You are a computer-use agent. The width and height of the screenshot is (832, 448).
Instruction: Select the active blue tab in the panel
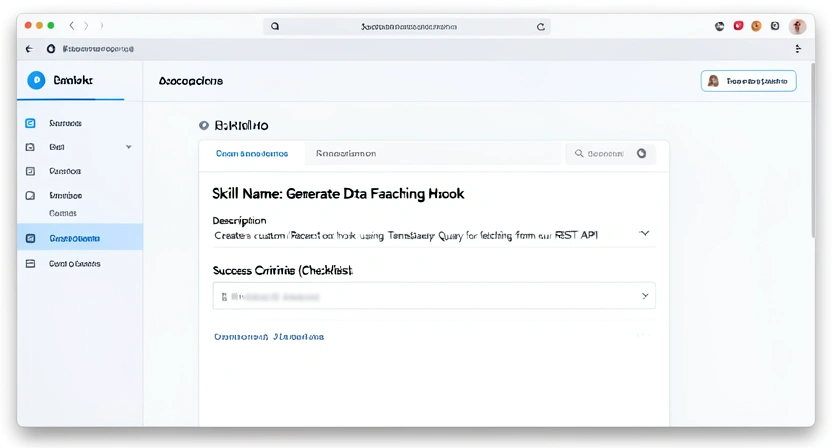click(252, 153)
